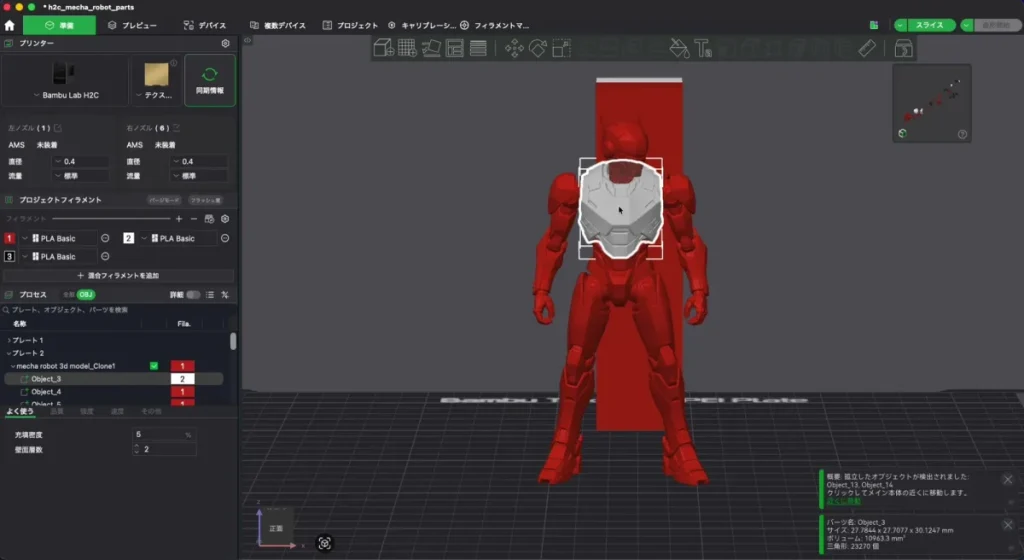This screenshot has width=1024, height=560.
Task: Select the Auto orient tool
Action: click(x=431, y=48)
